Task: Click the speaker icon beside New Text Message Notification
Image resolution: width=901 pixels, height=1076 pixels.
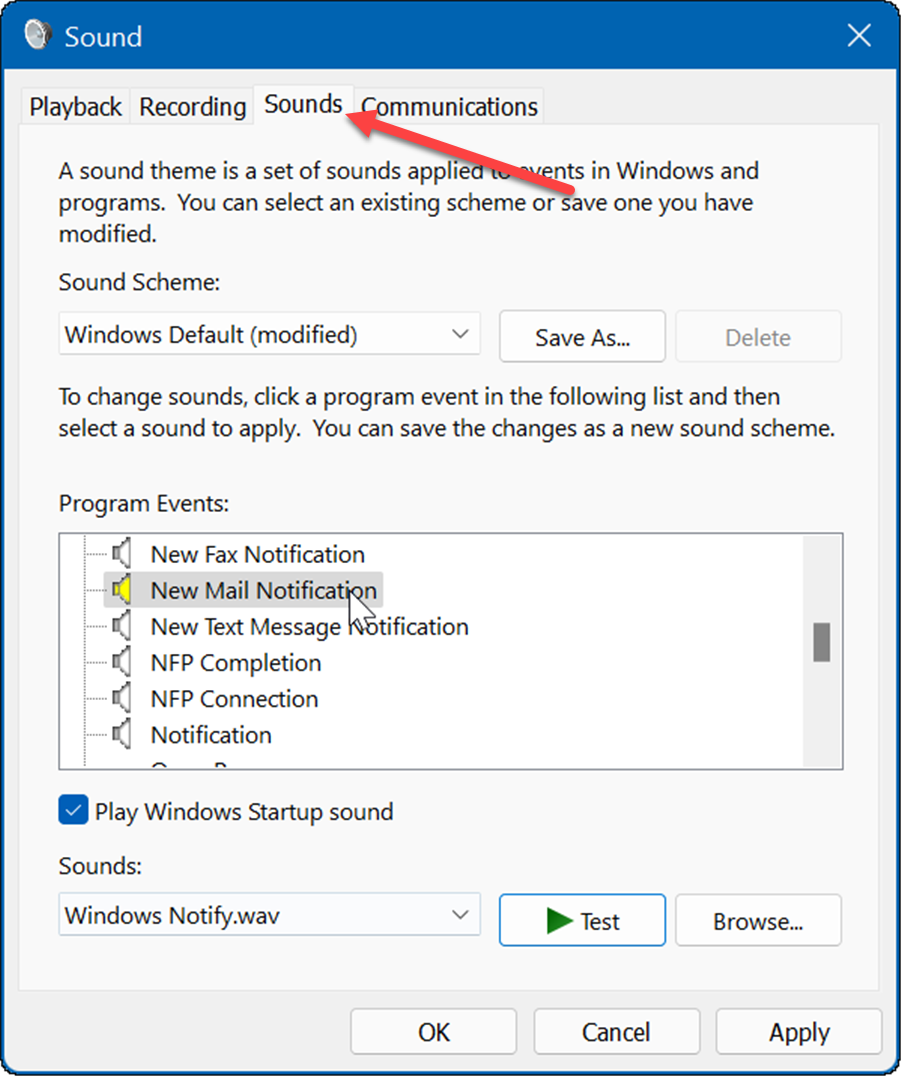Action: pos(123,626)
